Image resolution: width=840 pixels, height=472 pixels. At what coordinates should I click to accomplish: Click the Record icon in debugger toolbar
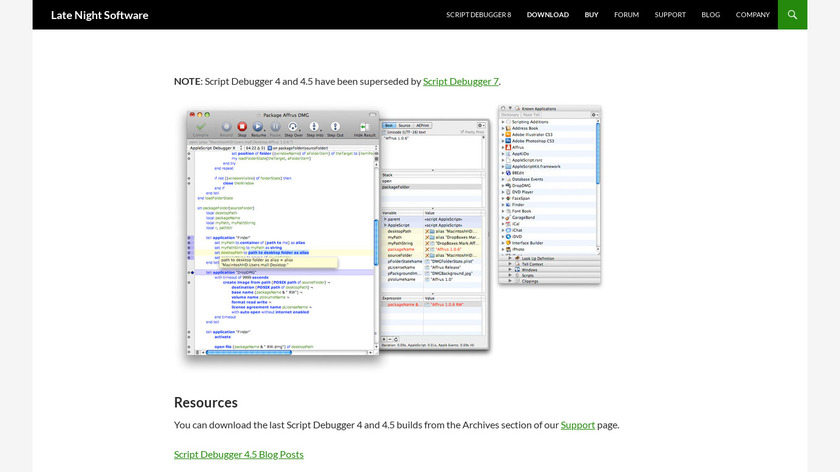[x=226, y=127]
